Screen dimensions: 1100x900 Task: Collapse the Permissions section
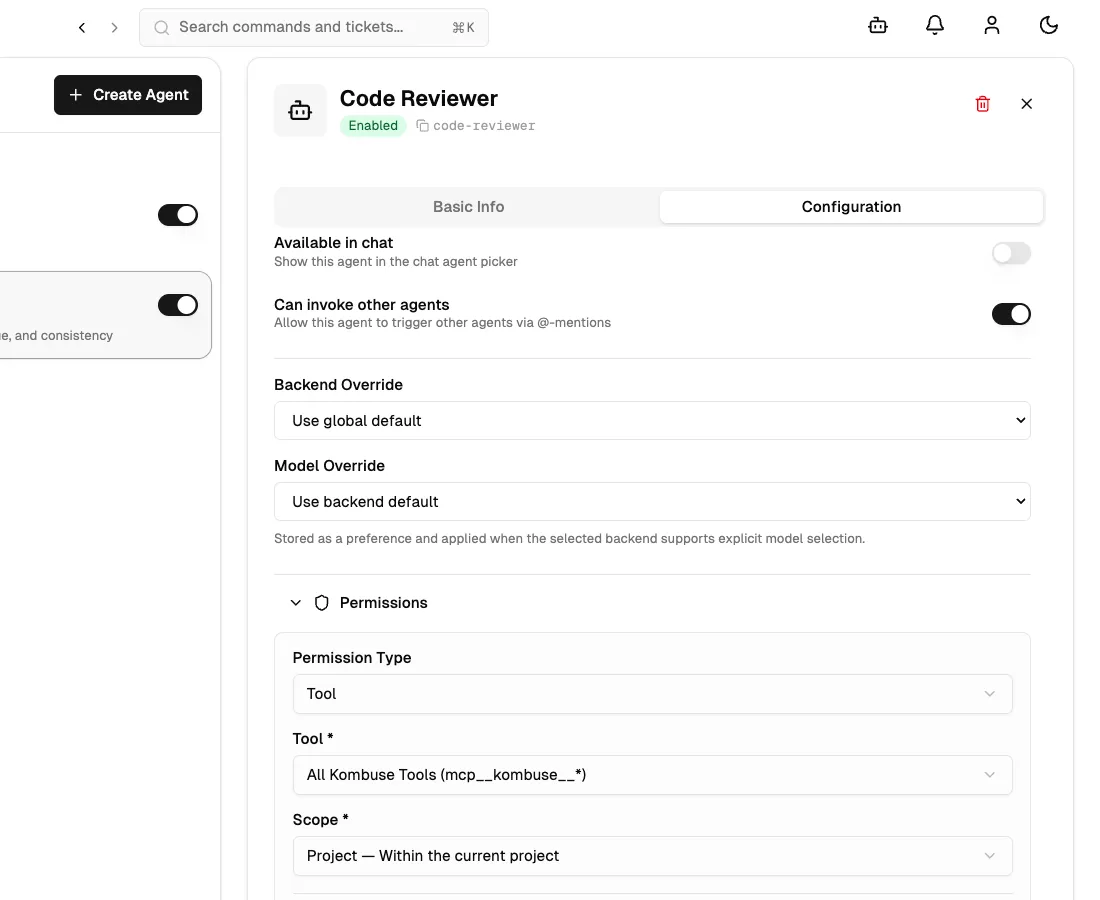[x=296, y=602]
